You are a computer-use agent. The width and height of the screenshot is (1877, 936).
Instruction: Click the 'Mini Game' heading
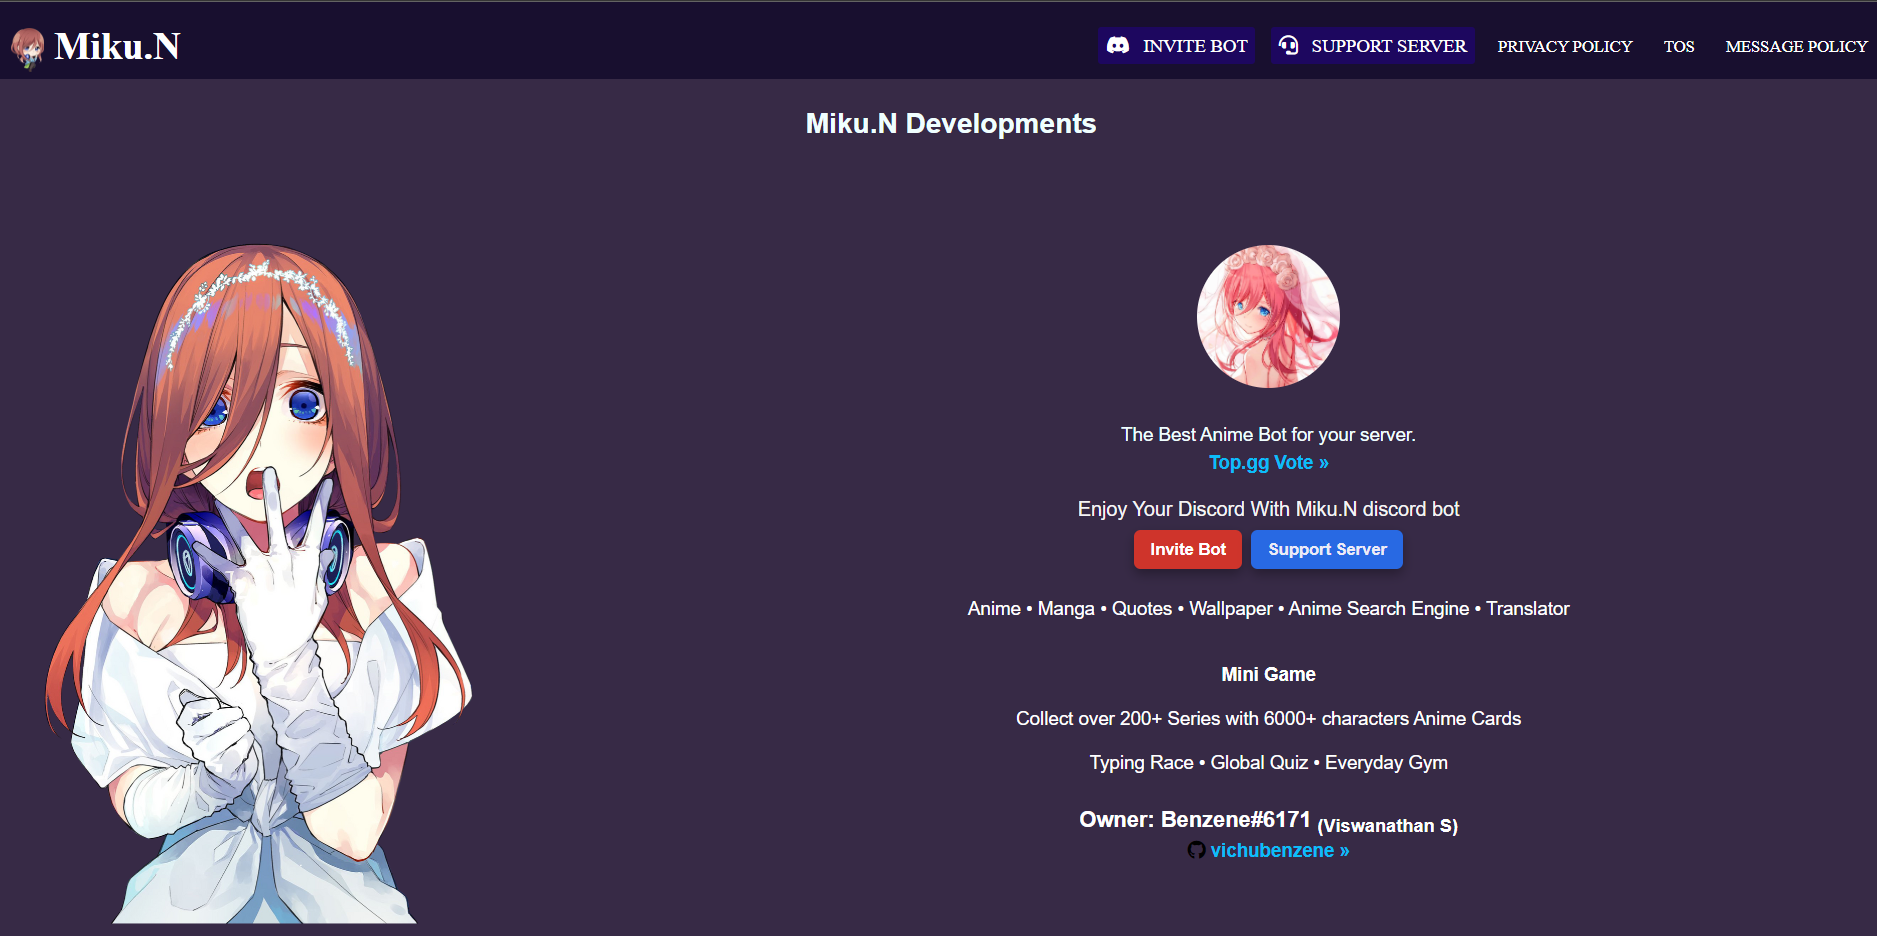[x=1268, y=675]
